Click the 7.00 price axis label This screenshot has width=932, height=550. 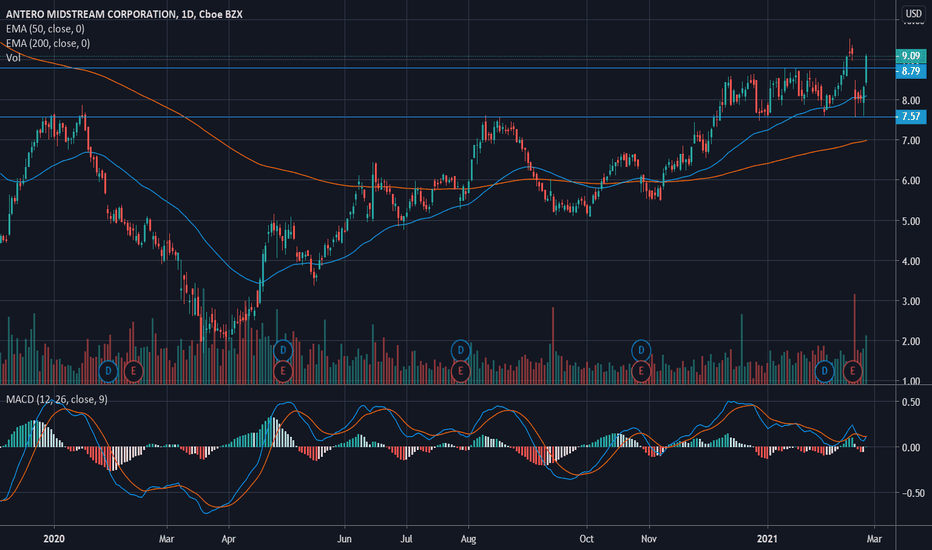(x=911, y=140)
